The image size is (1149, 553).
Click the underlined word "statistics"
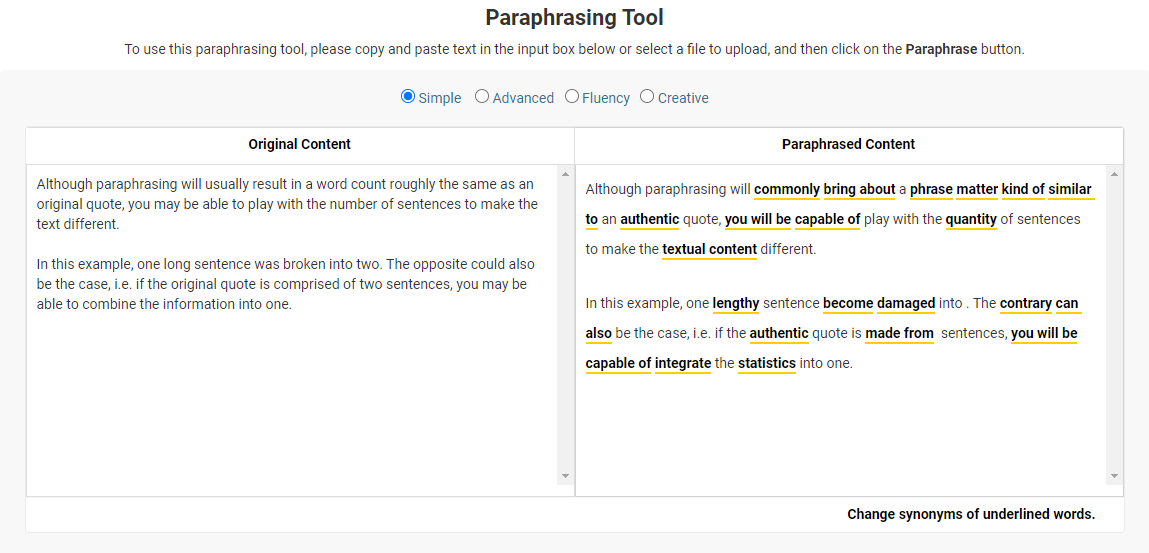(x=766, y=364)
